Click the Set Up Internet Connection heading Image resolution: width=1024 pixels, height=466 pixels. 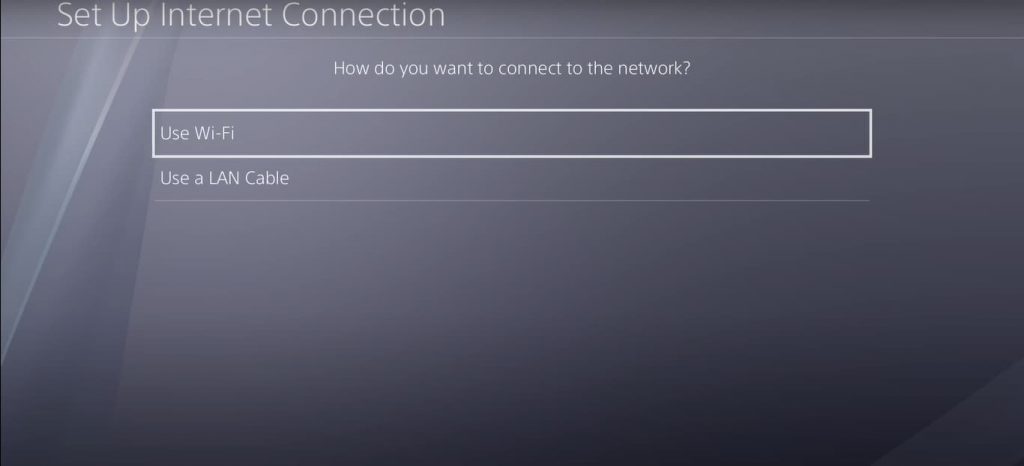coord(251,14)
